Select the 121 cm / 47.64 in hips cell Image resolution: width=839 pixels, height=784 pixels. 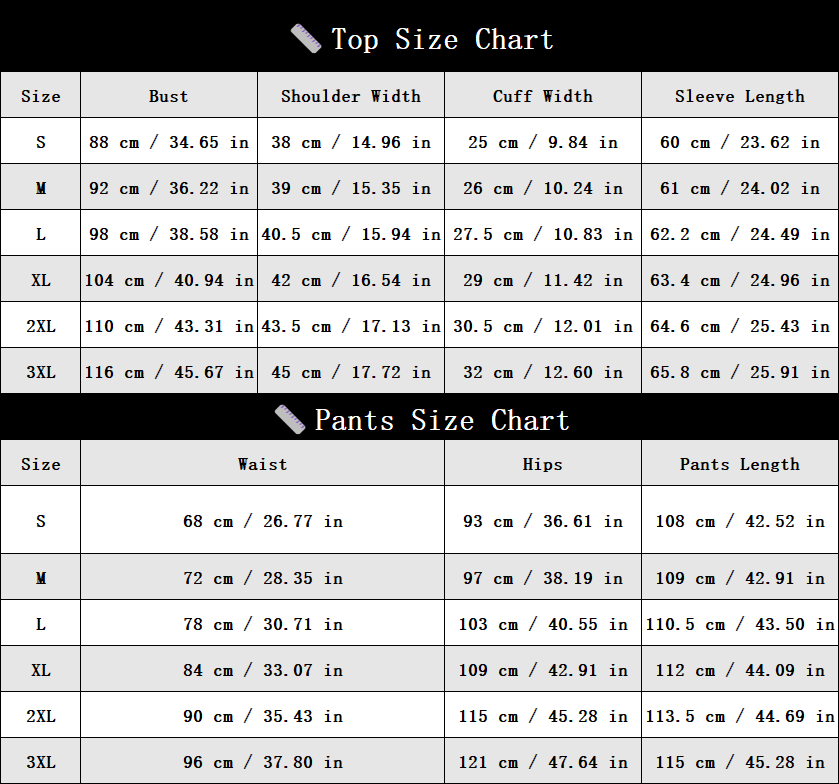pyautogui.click(x=543, y=762)
